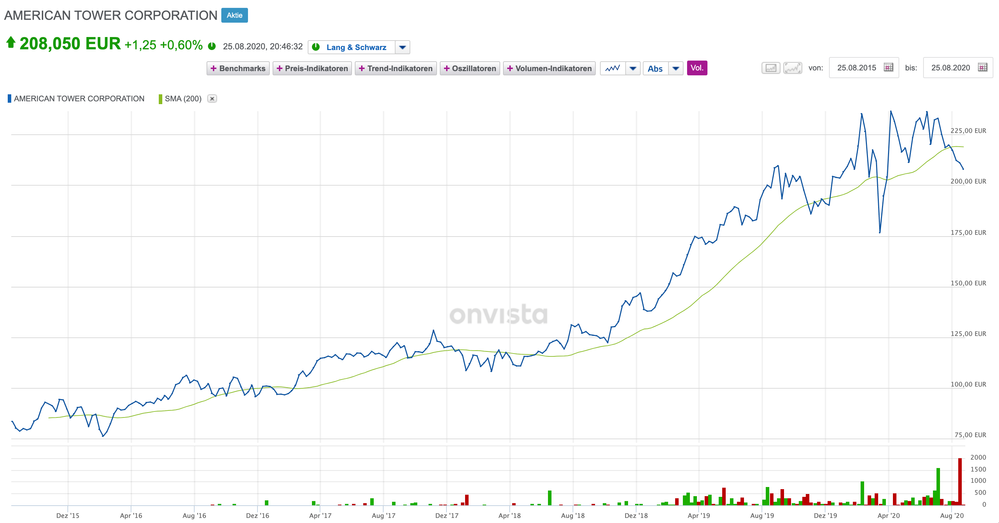Remove the SMA (200) indicator

pos(212,99)
